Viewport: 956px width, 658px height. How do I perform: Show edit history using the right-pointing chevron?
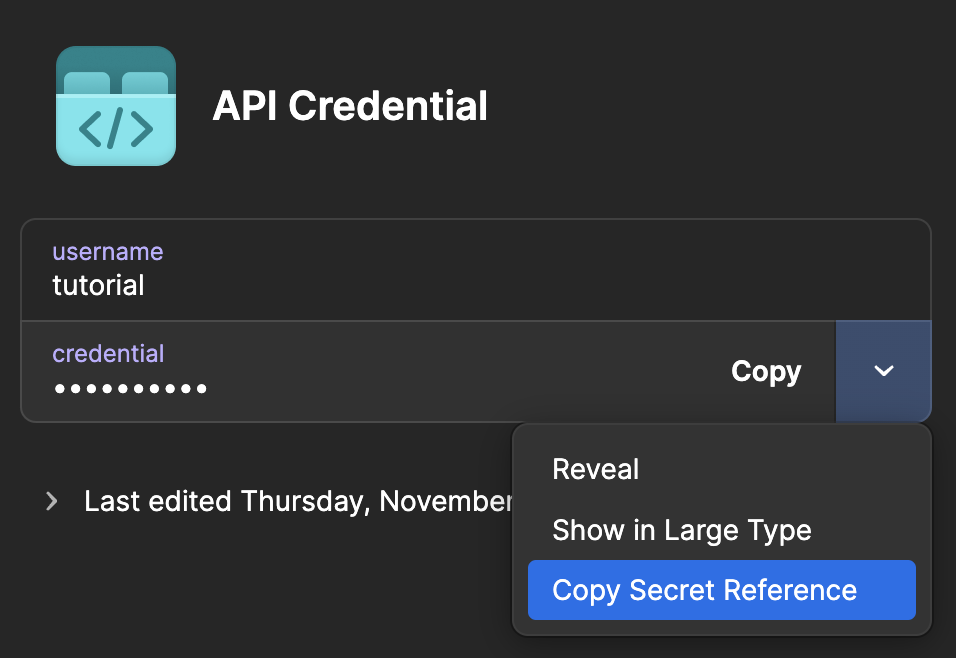pyautogui.click(x=52, y=501)
